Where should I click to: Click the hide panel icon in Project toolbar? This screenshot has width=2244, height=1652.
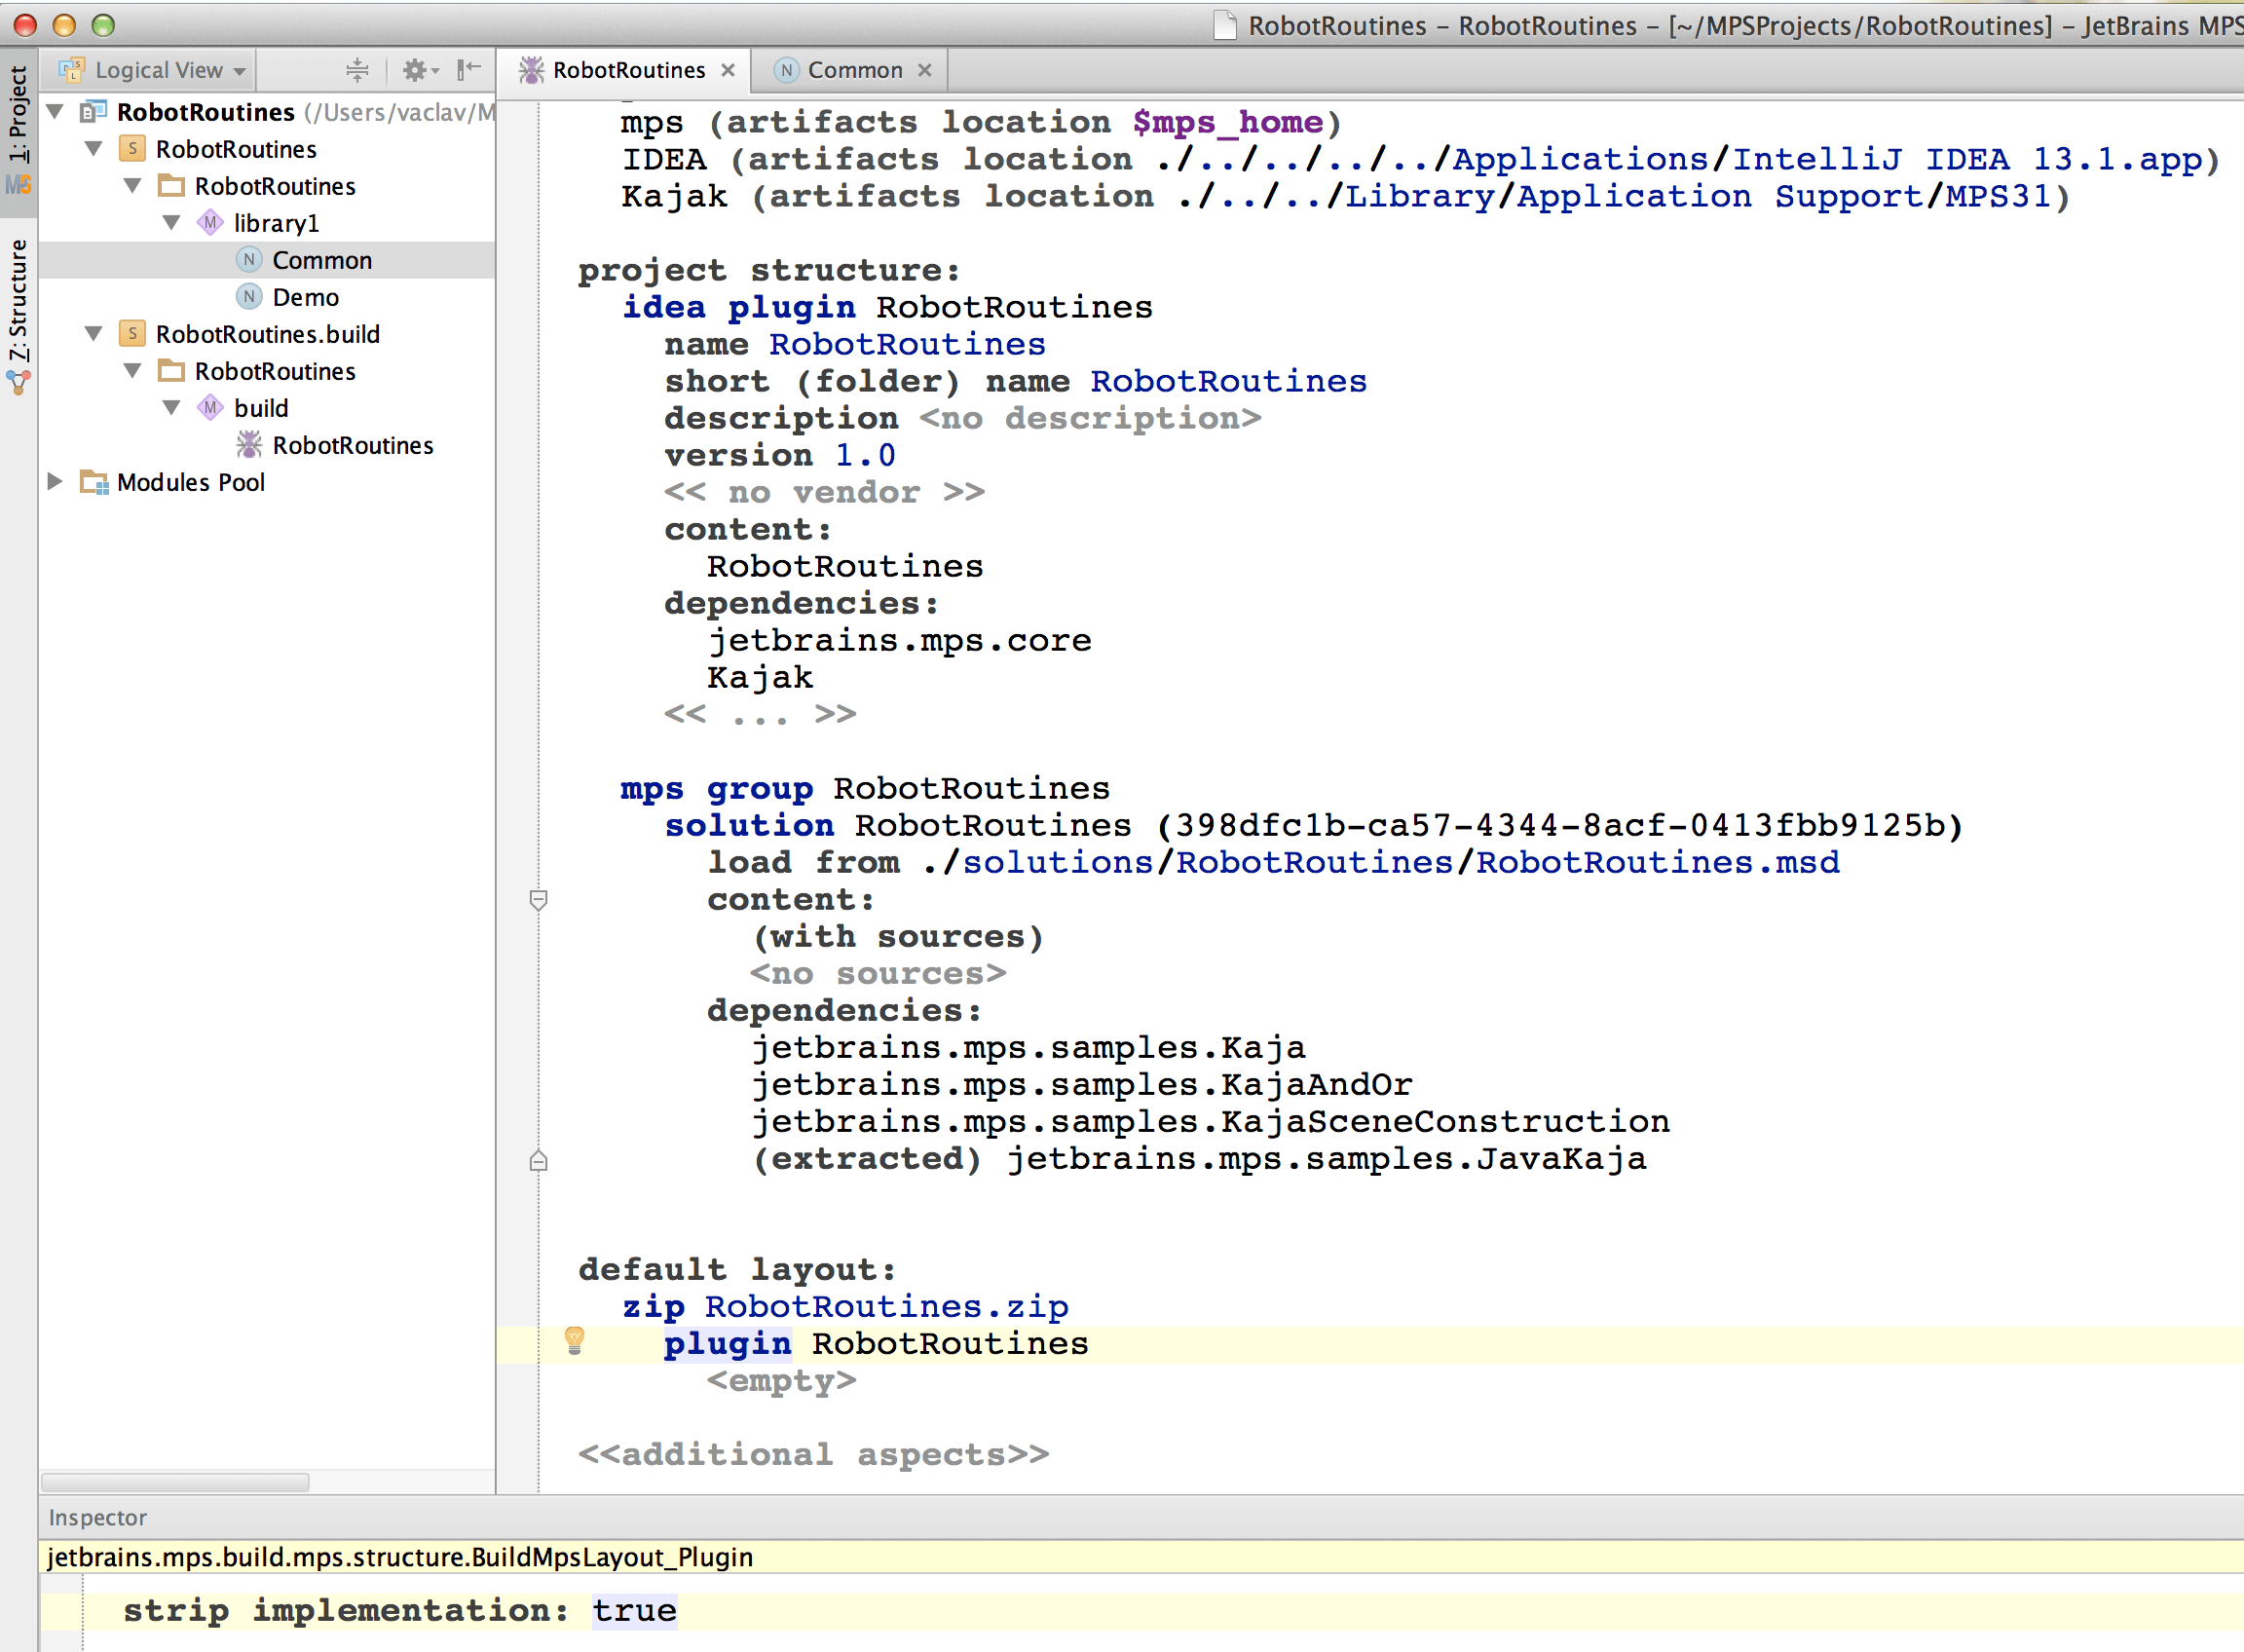pyautogui.click(x=468, y=70)
